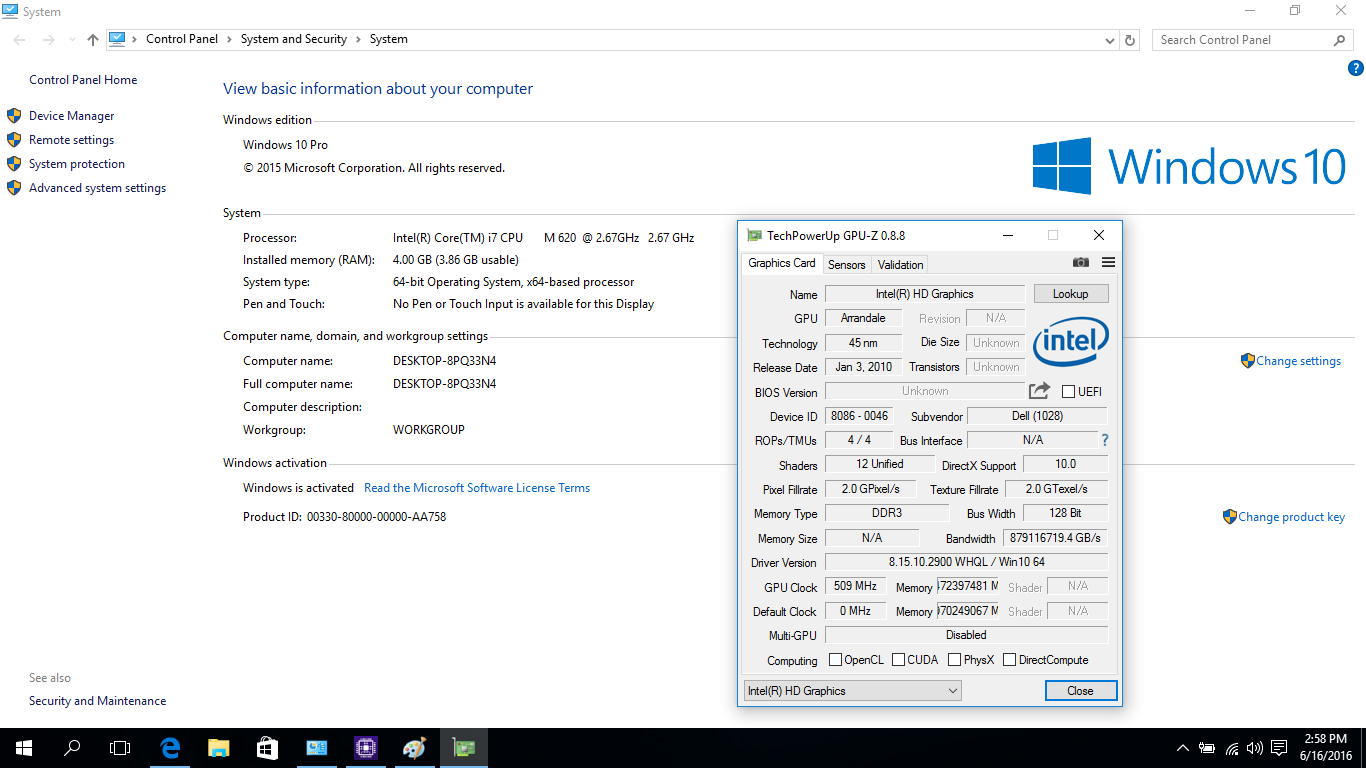Open the Windows Store taskbar icon
Screen dimensions: 1366x768
pos(267,748)
